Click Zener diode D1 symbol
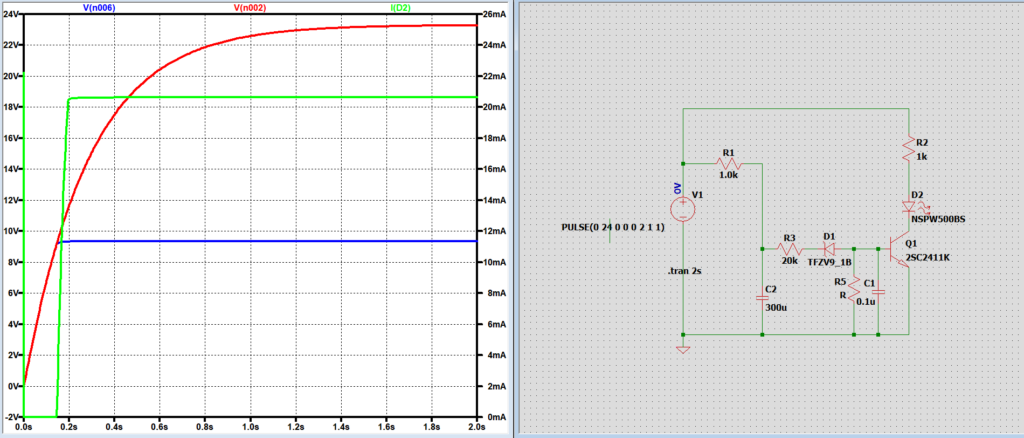 click(829, 249)
